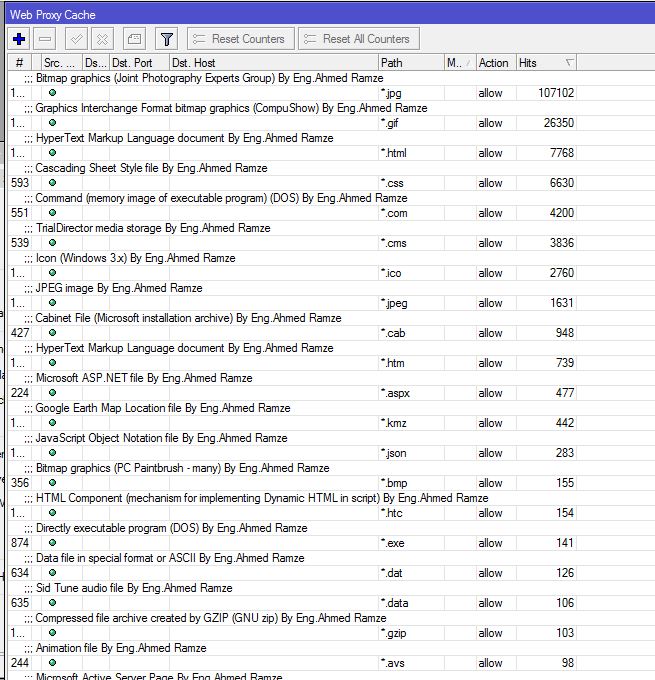Click the green status dot in *.exe row
The width and height of the screenshot is (655, 680).
pos(52,543)
